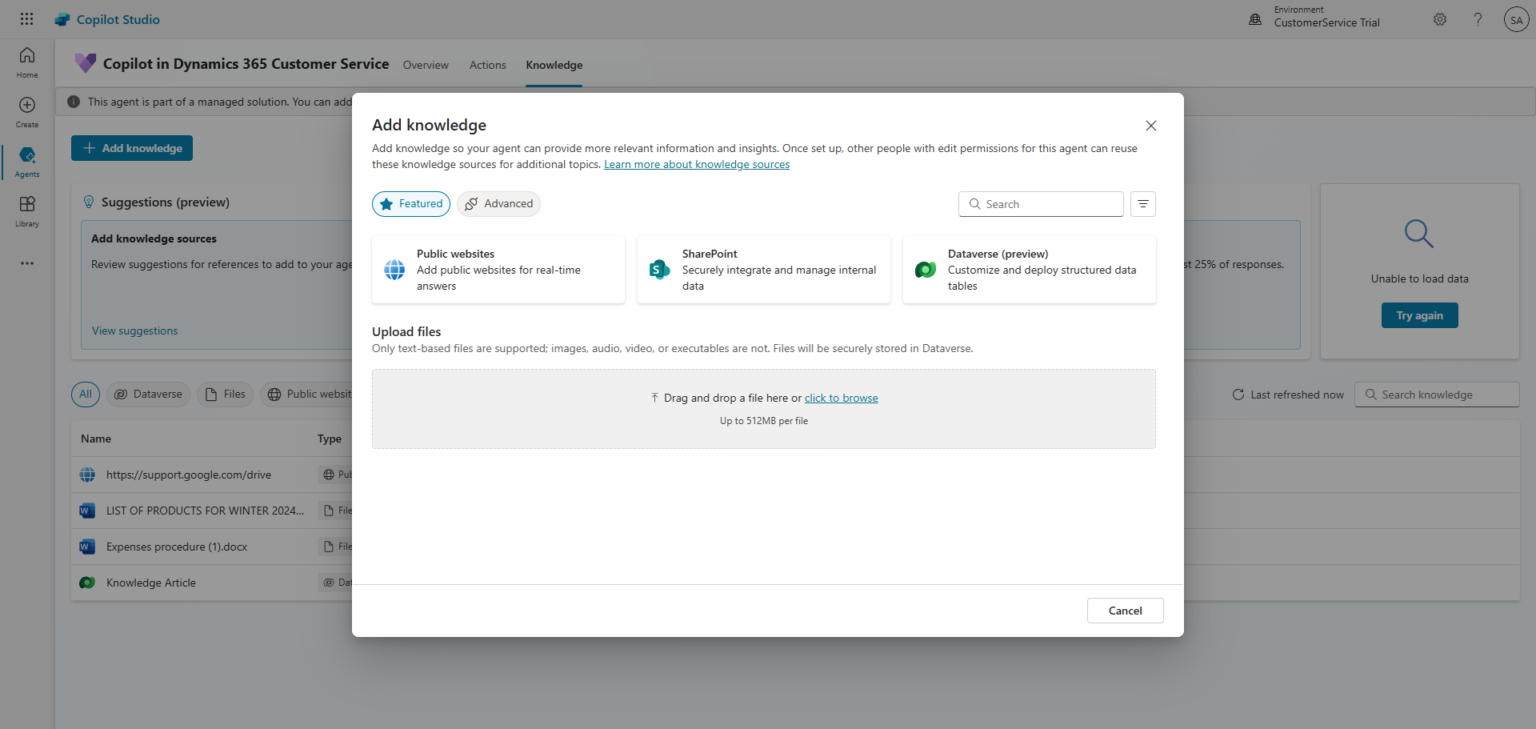Open the filter dropdown beside search
1536x729 pixels.
[1143, 203]
